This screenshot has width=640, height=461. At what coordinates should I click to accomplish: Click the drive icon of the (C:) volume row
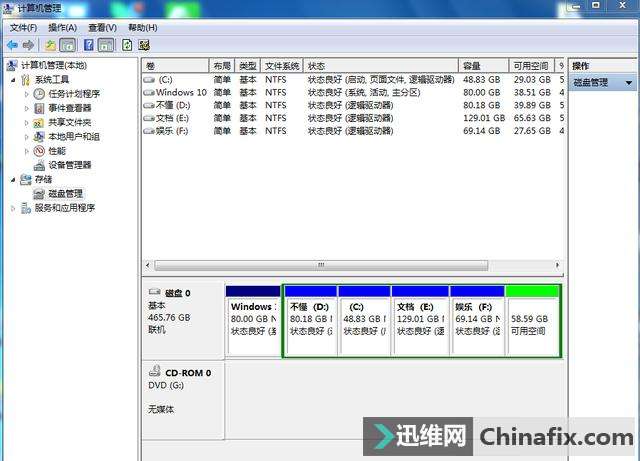pos(149,80)
